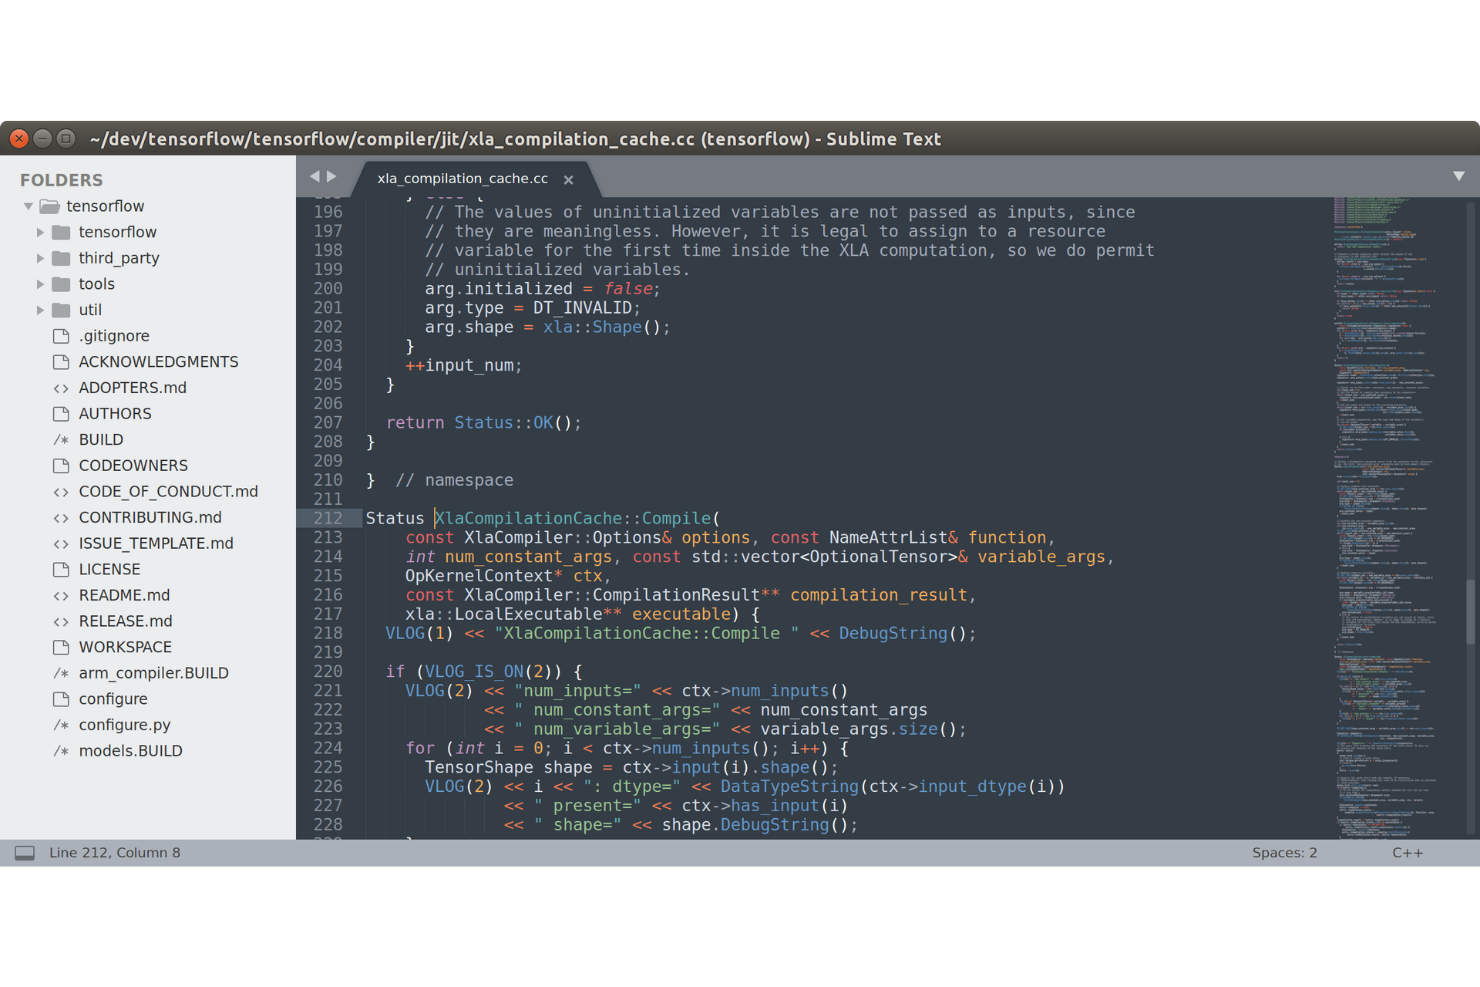Click the BUILD file icon beside models.BUILD
Viewport: 1480px width, 987px height.
click(x=61, y=751)
